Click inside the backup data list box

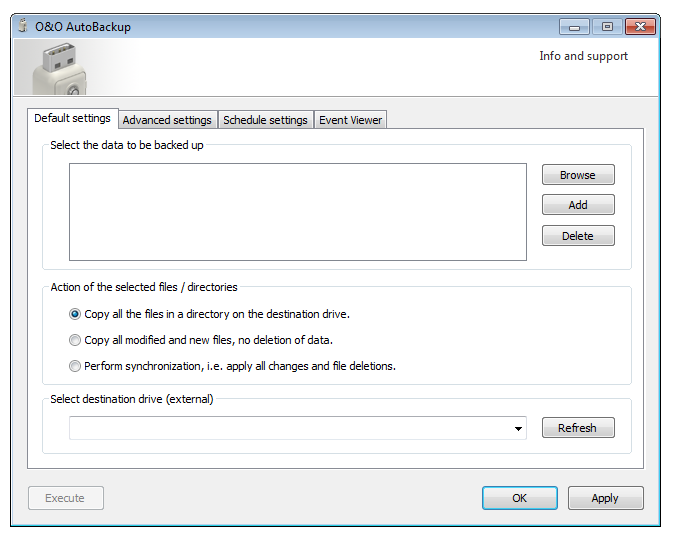(298, 212)
